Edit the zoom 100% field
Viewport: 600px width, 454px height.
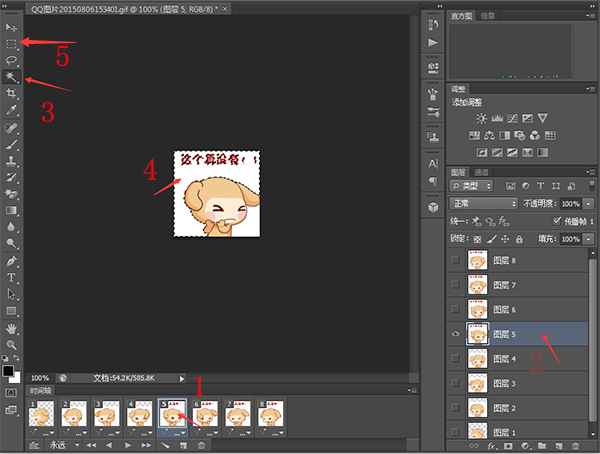click(40, 378)
